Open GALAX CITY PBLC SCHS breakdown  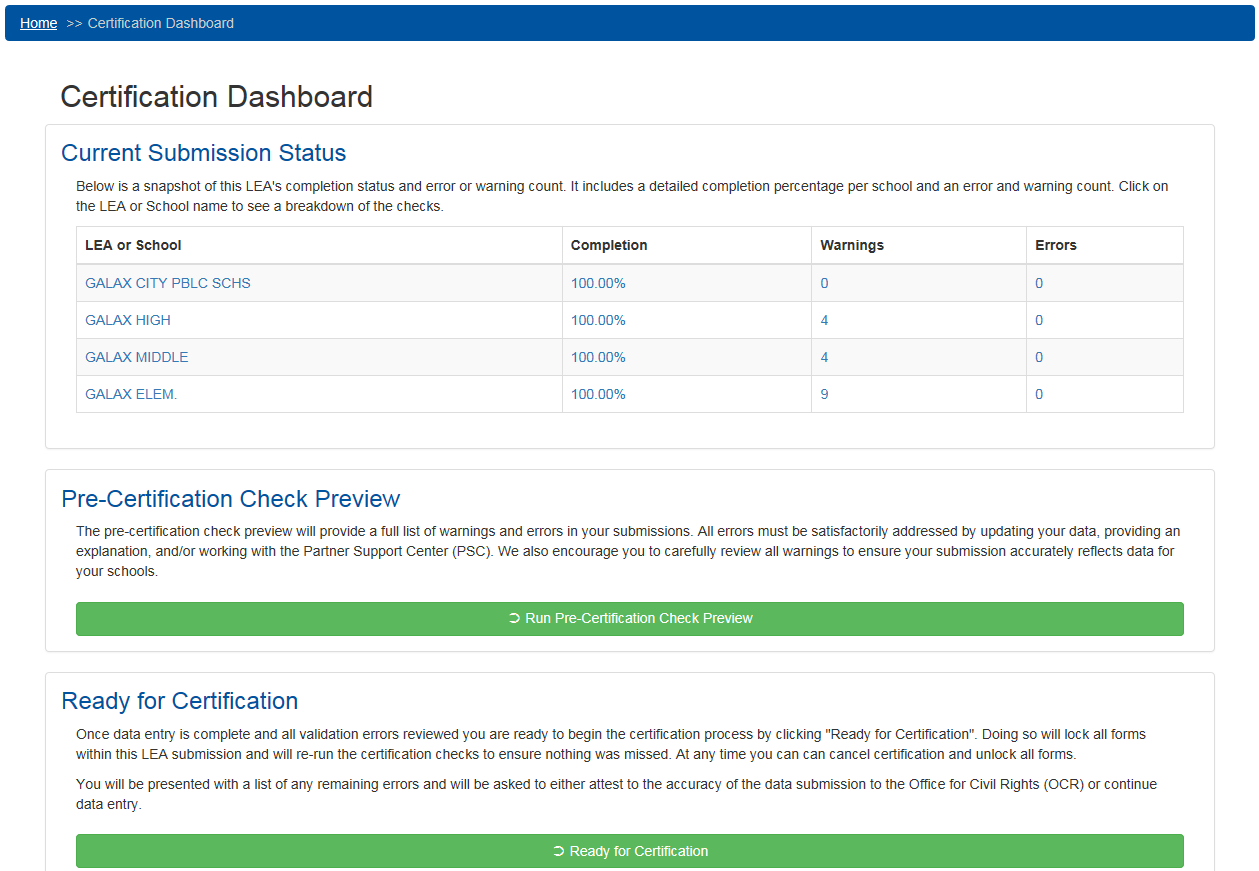pyautogui.click(x=168, y=283)
